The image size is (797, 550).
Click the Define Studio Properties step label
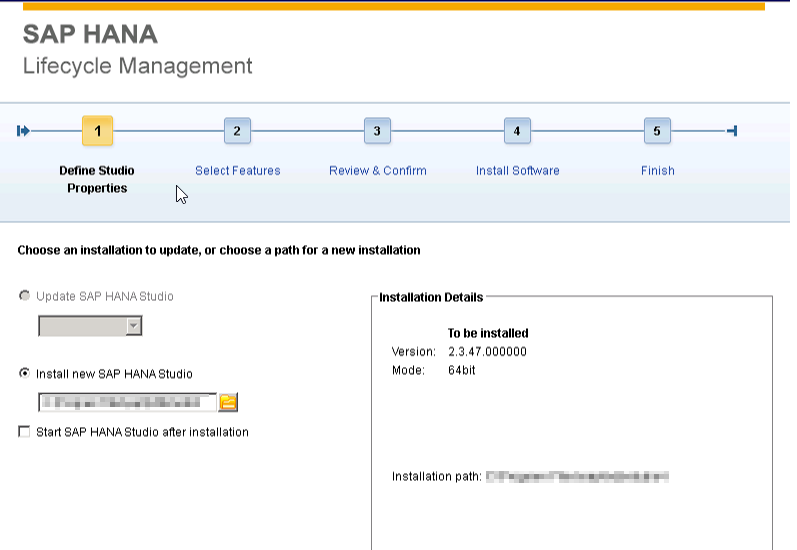(x=97, y=179)
